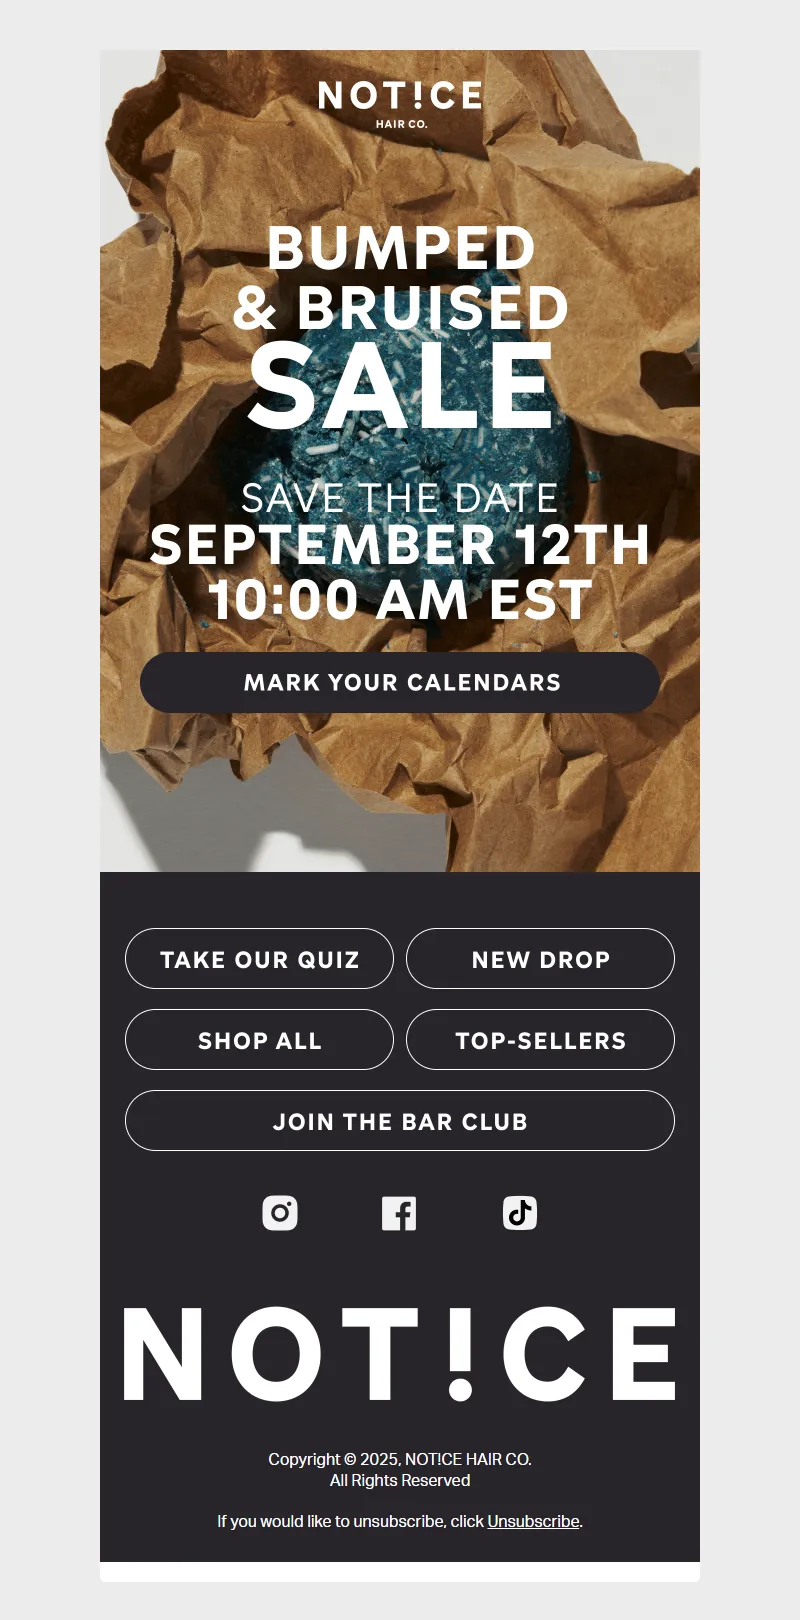Viewport: 800px width, 1620px height.
Task: Open the Facebook social icon
Action: point(399,1213)
